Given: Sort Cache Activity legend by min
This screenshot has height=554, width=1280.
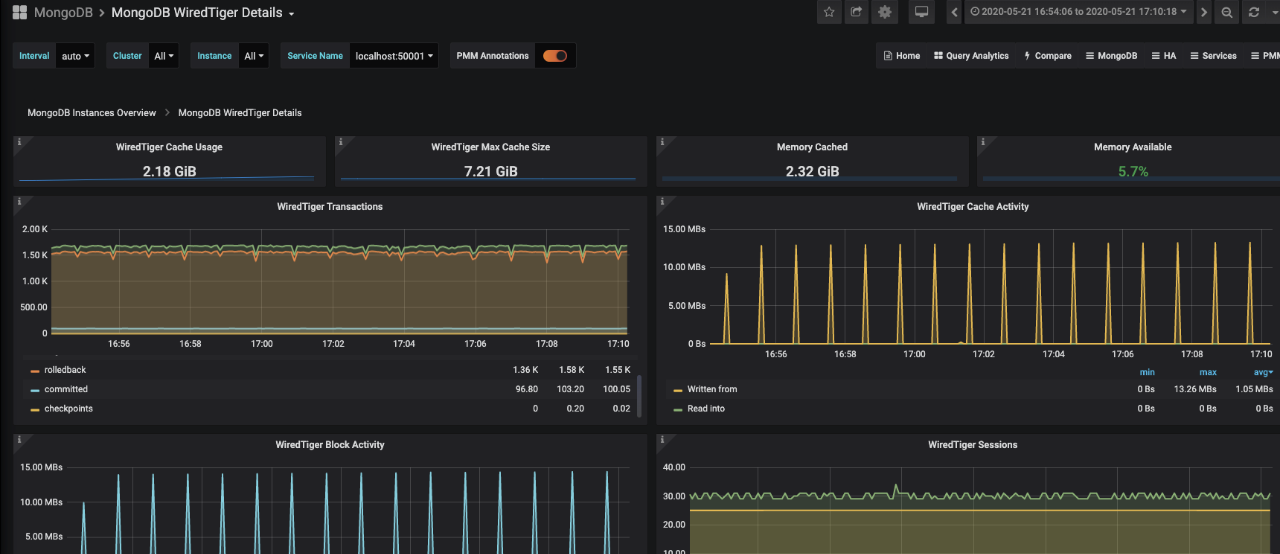Looking at the screenshot, I should pyautogui.click(x=1147, y=372).
